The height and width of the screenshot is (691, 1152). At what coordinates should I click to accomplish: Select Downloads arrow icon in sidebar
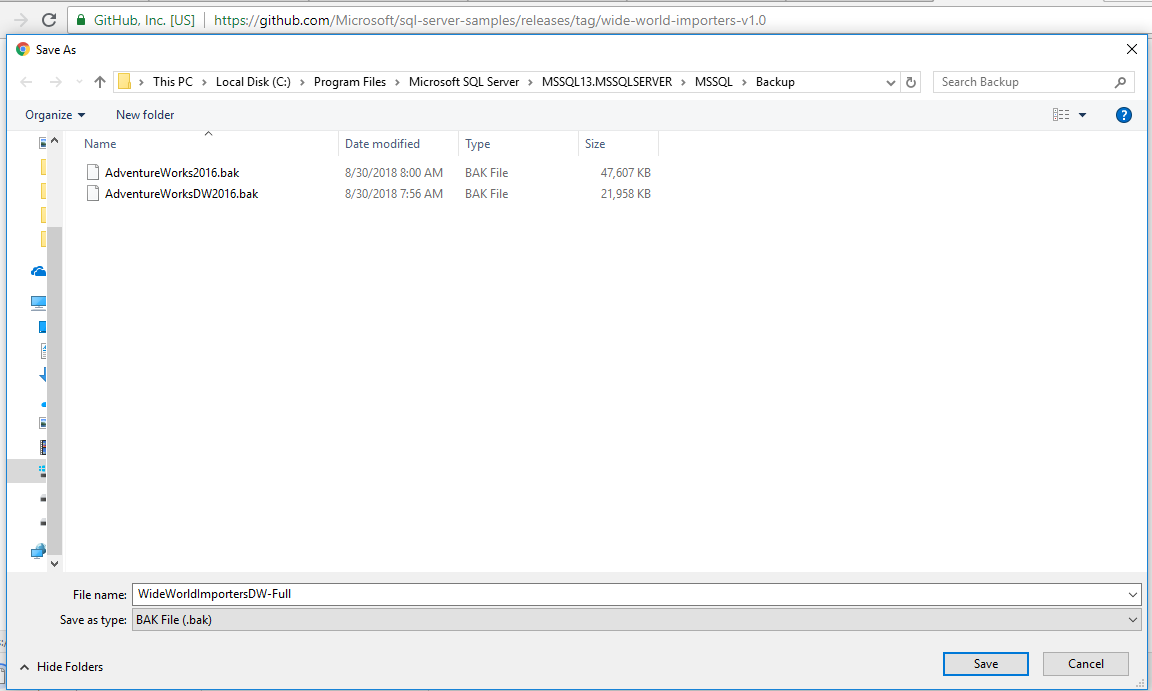coord(43,375)
